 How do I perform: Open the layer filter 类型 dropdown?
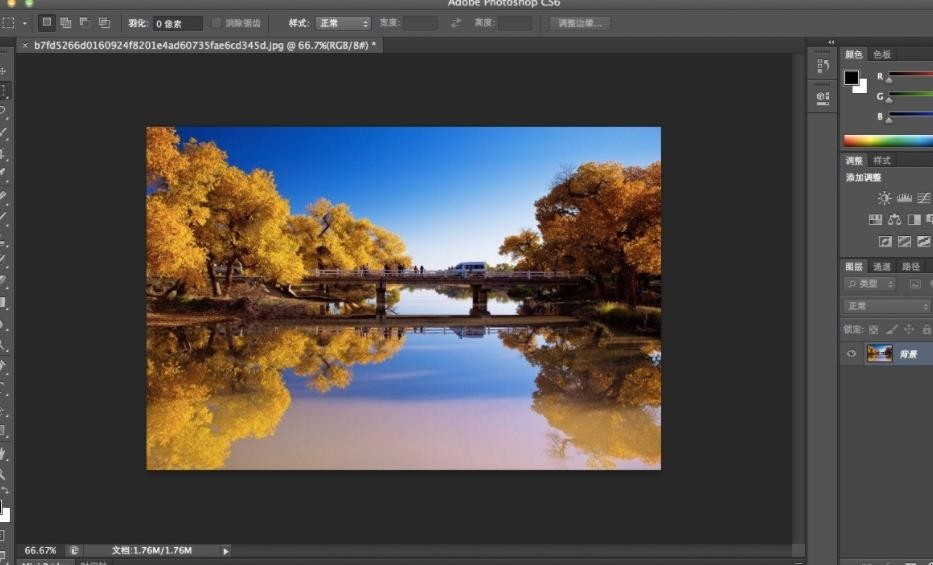pos(869,284)
